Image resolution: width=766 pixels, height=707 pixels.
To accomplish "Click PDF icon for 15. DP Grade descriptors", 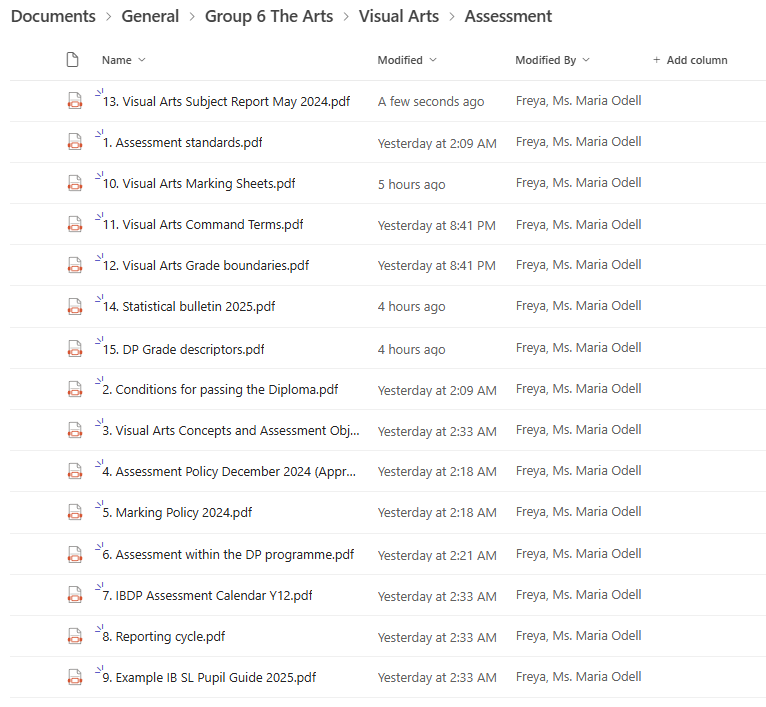I will point(75,348).
